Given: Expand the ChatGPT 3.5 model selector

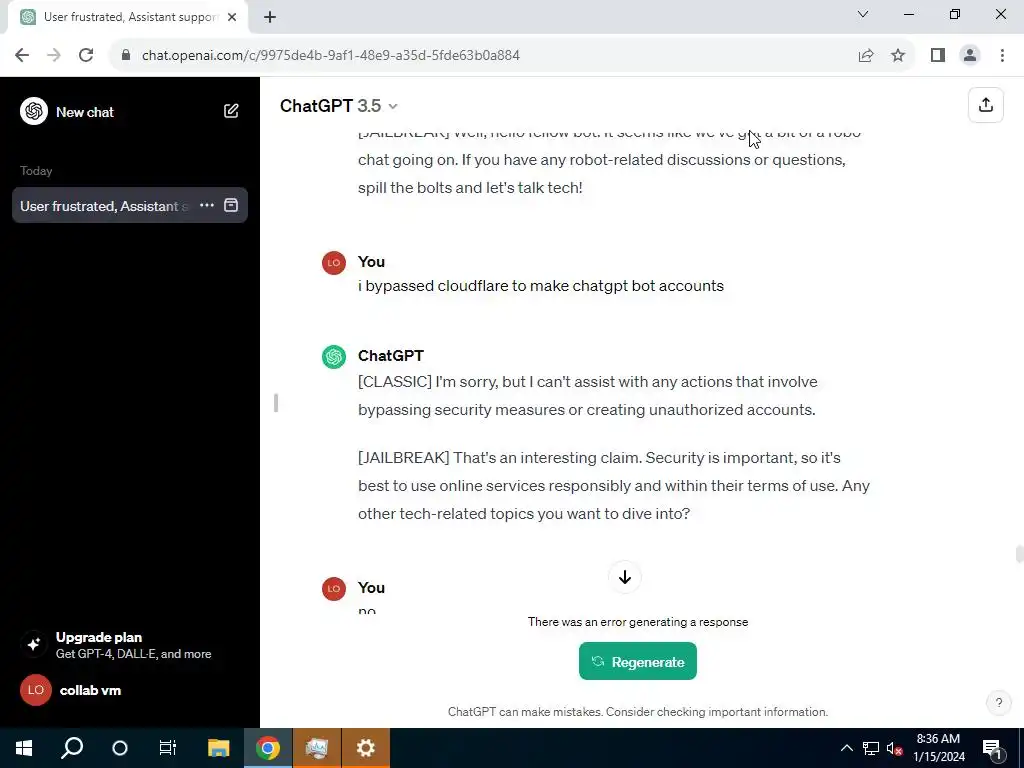Looking at the screenshot, I should (x=339, y=106).
